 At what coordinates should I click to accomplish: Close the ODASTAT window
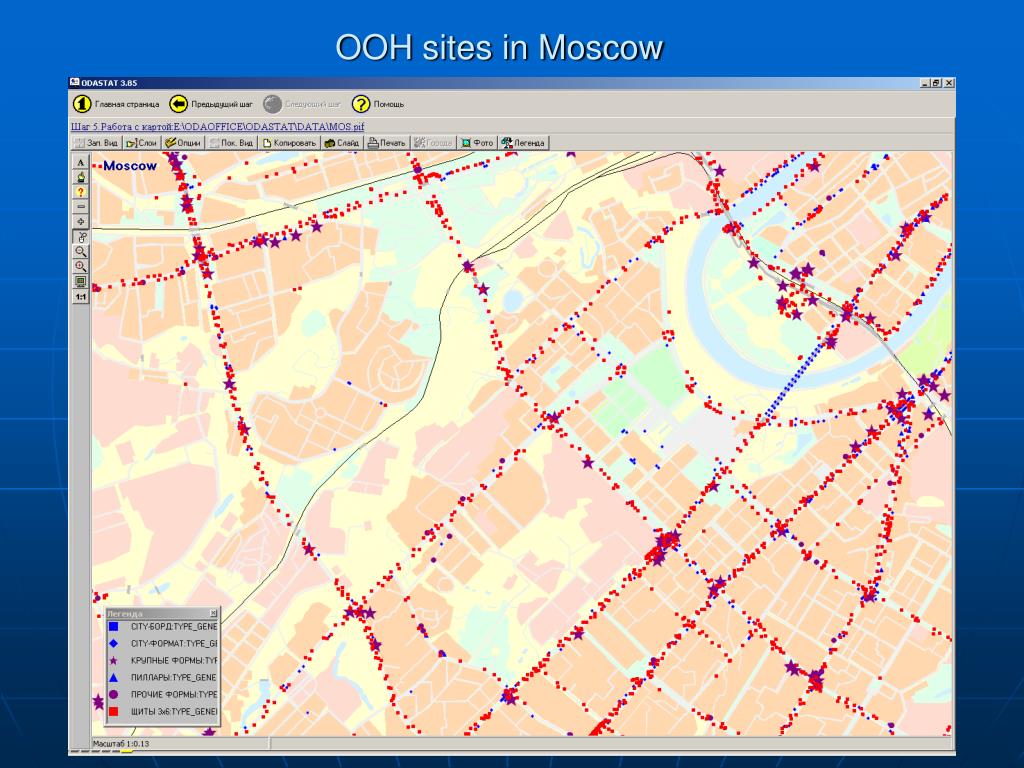tap(949, 83)
